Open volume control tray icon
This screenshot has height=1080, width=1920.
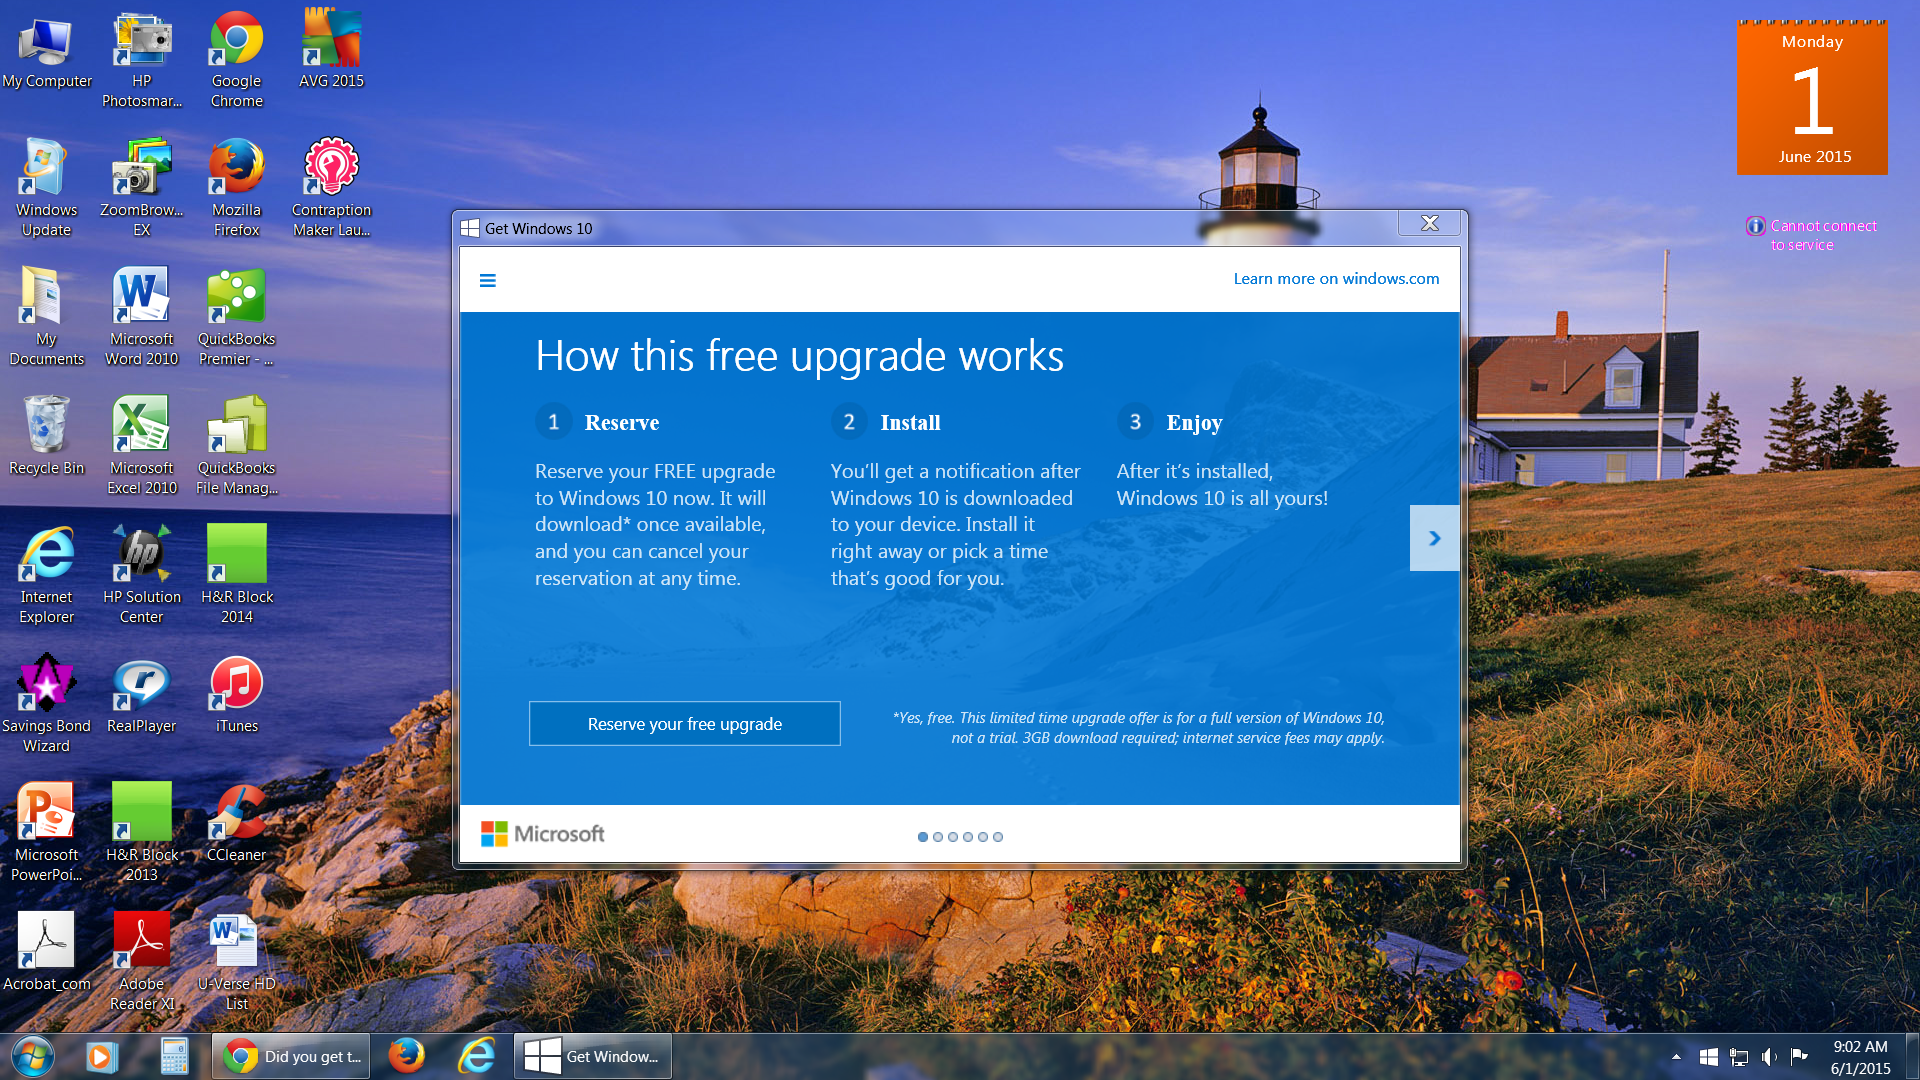pyautogui.click(x=1769, y=1056)
